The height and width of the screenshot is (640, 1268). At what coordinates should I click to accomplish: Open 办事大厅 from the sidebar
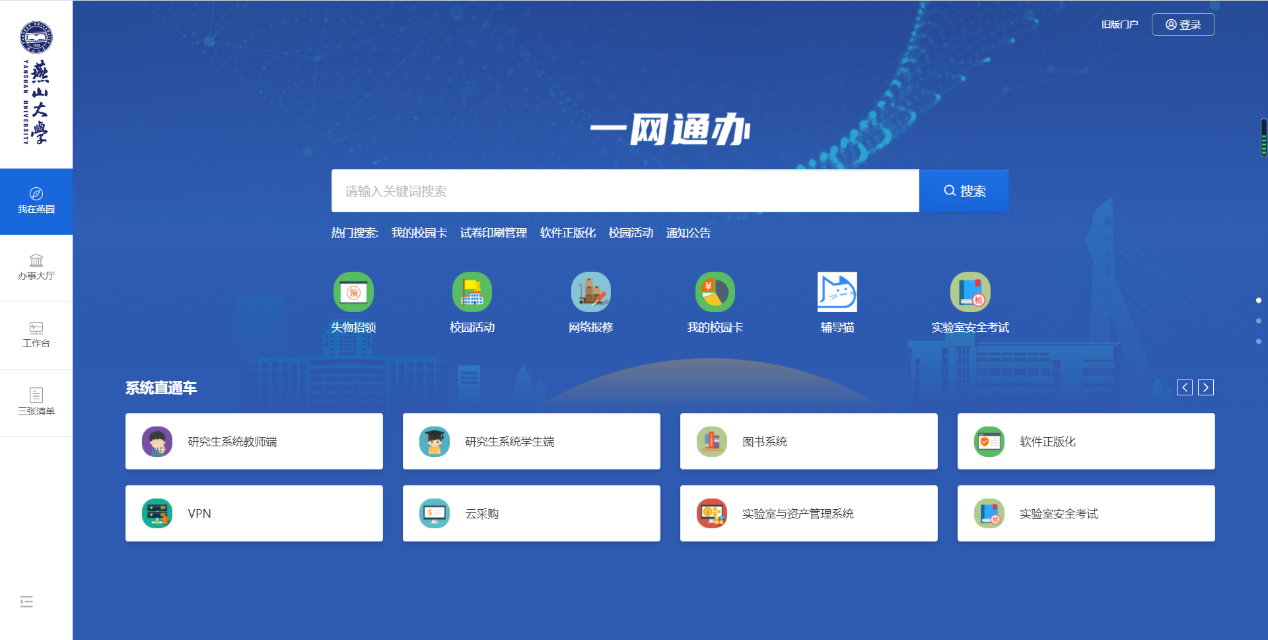pyautogui.click(x=36, y=267)
